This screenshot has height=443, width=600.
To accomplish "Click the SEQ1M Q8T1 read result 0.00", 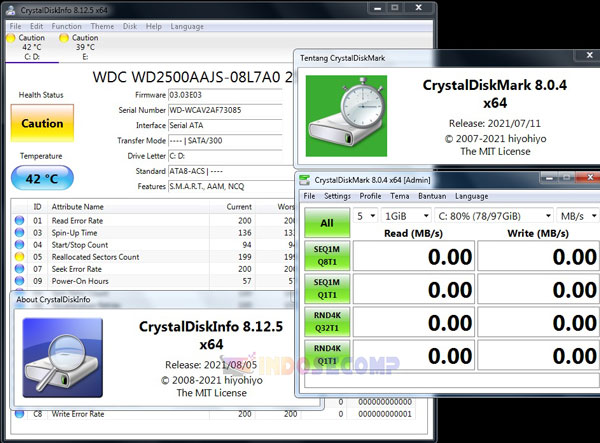I will click(414, 256).
